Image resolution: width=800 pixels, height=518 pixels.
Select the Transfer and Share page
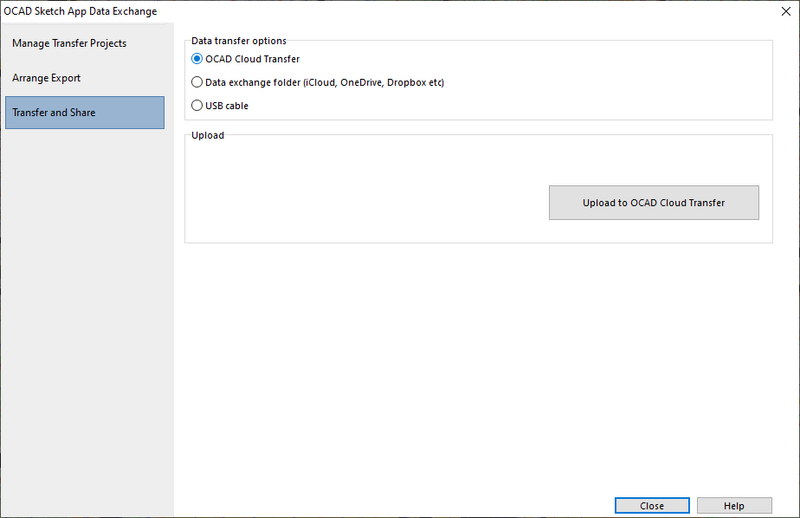coord(85,112)
